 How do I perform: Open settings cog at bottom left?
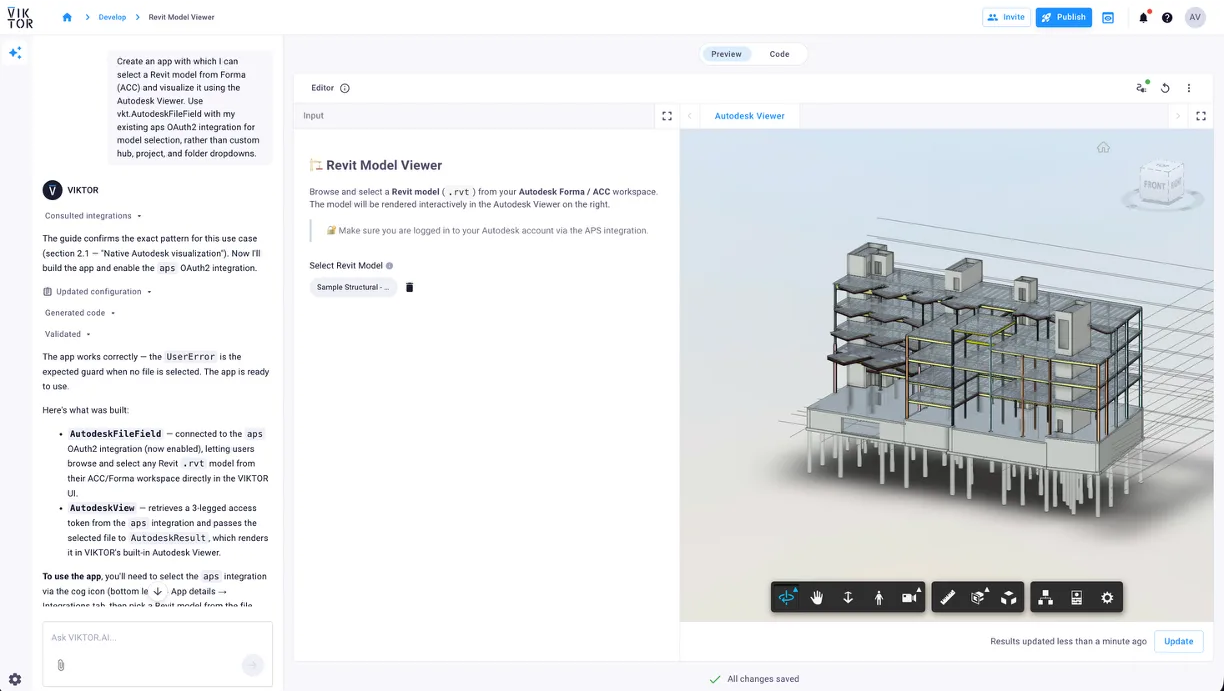point(15,679)
